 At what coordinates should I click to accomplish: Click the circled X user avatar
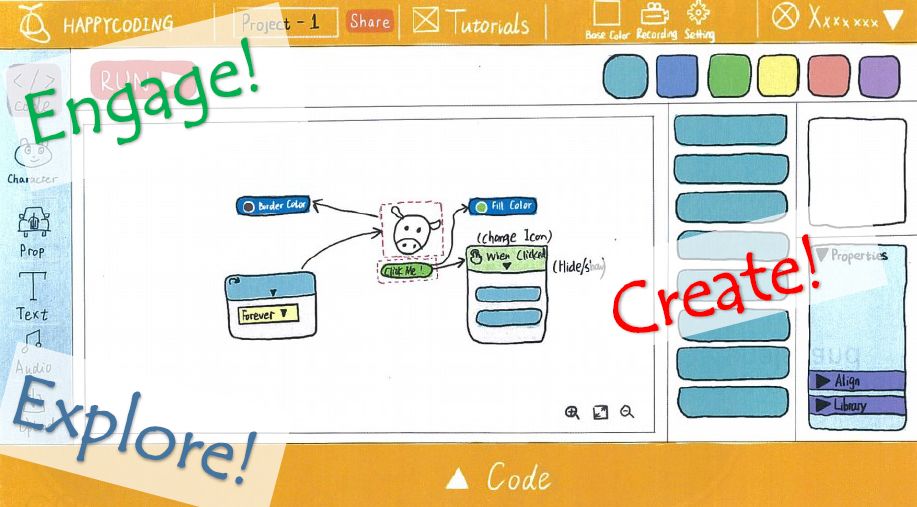point(785,16)
